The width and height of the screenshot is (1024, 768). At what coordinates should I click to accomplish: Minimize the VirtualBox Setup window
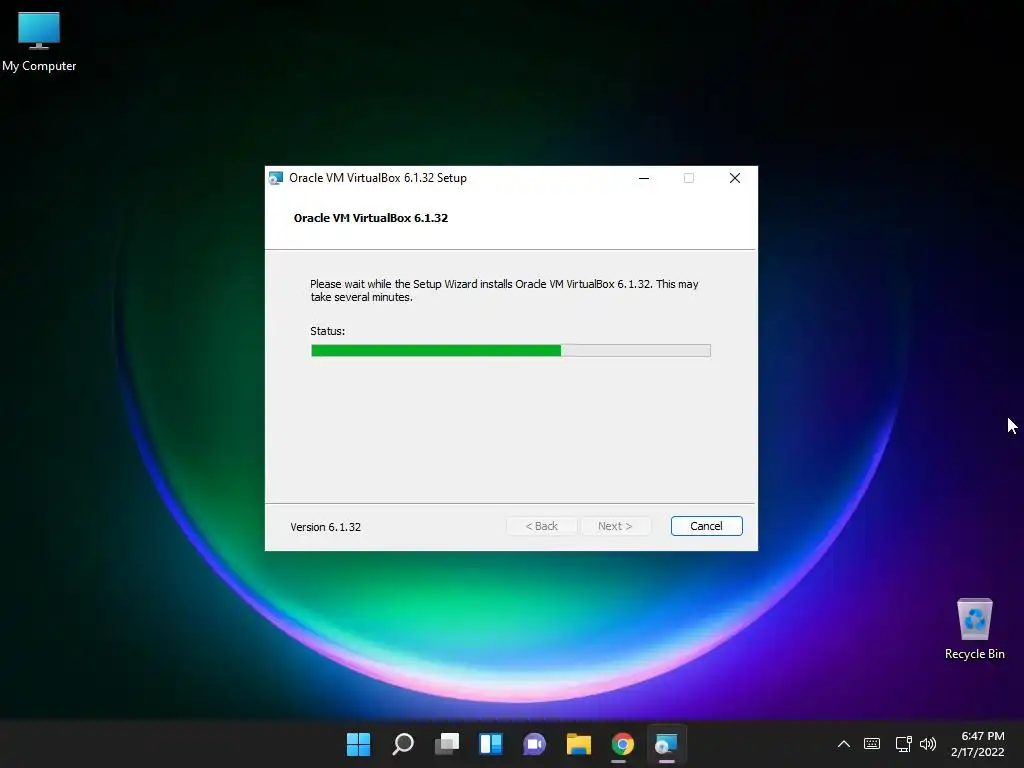644,178
